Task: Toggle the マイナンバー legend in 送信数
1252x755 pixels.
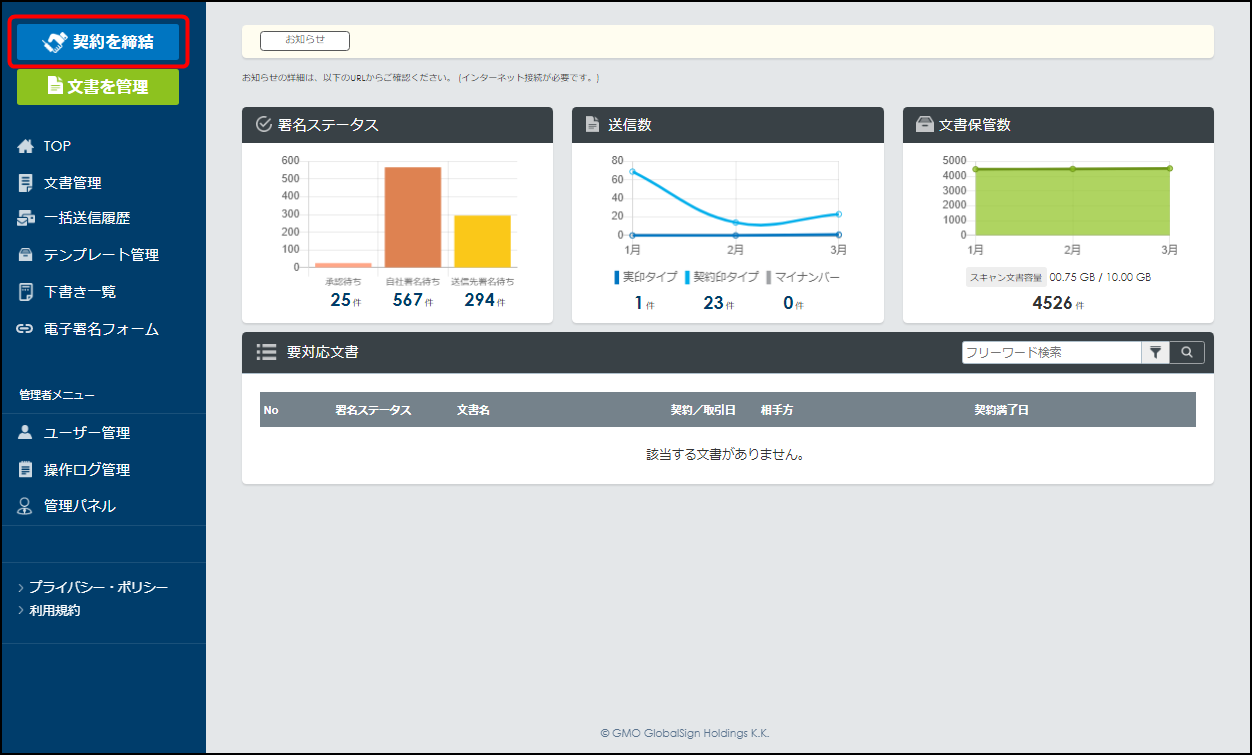Action: [x=804, y=277]
